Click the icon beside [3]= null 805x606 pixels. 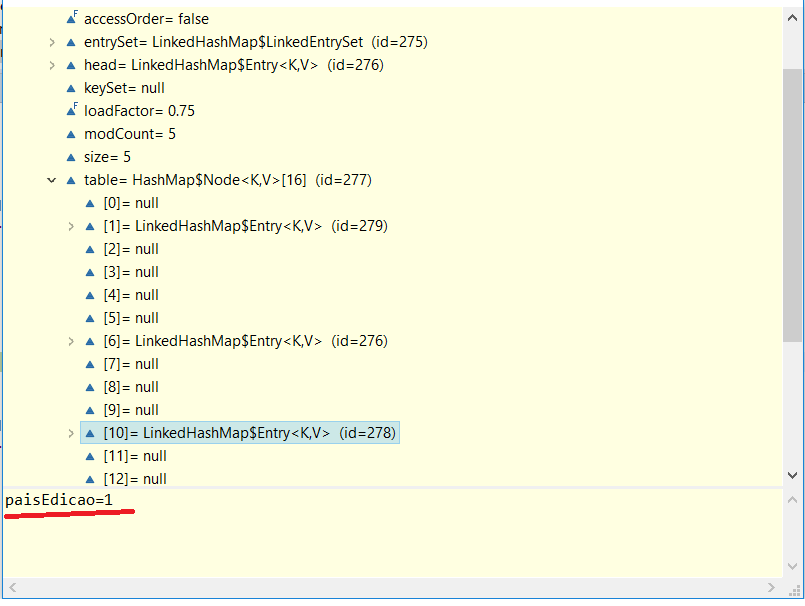[90, 273]
